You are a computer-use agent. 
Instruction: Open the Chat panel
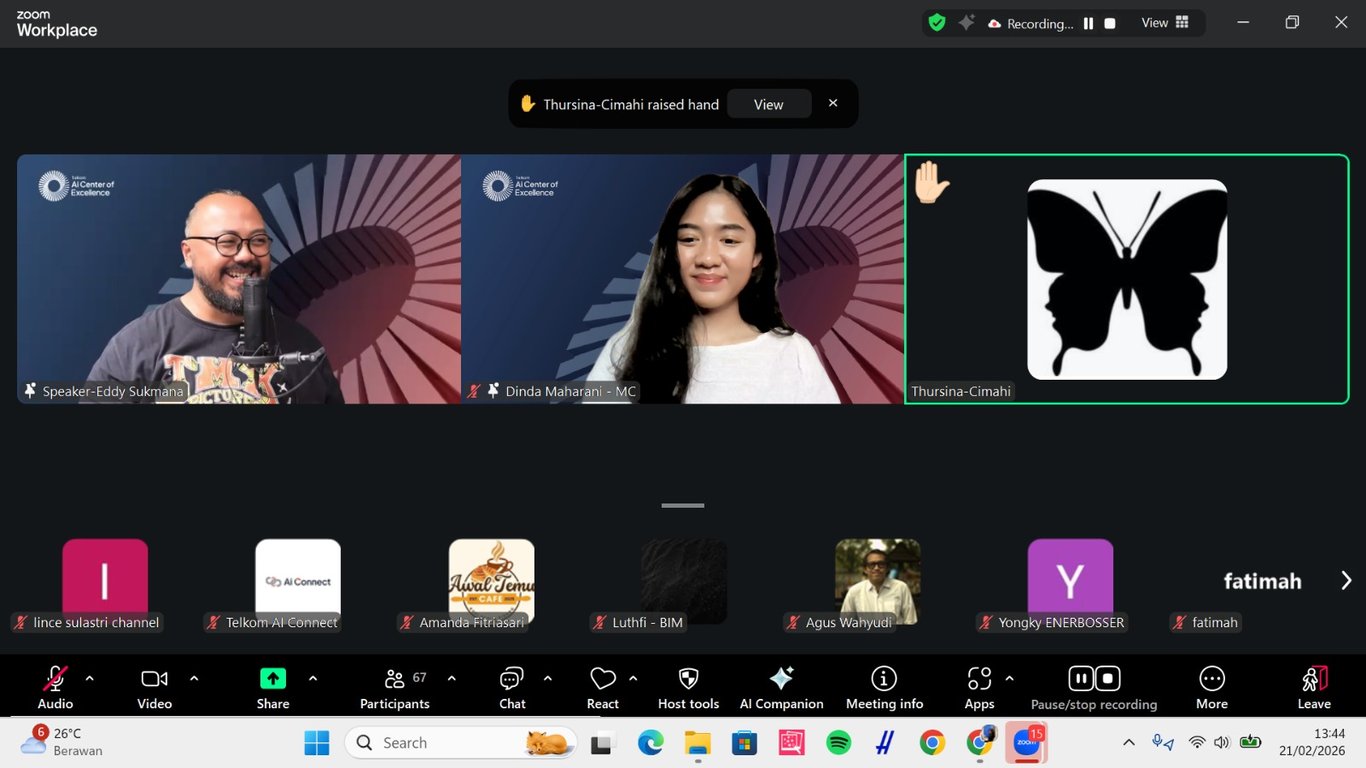511,686
